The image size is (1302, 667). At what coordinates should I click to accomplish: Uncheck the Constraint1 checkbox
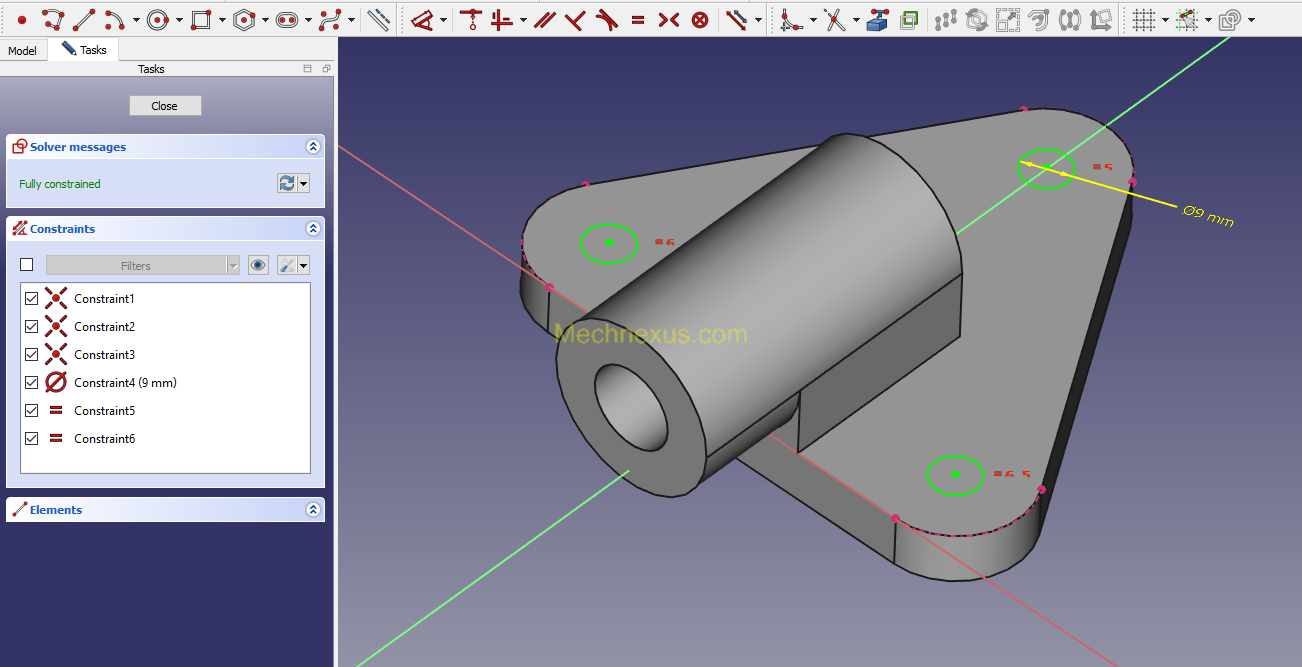pyautogui.click(x=31, y=298)
